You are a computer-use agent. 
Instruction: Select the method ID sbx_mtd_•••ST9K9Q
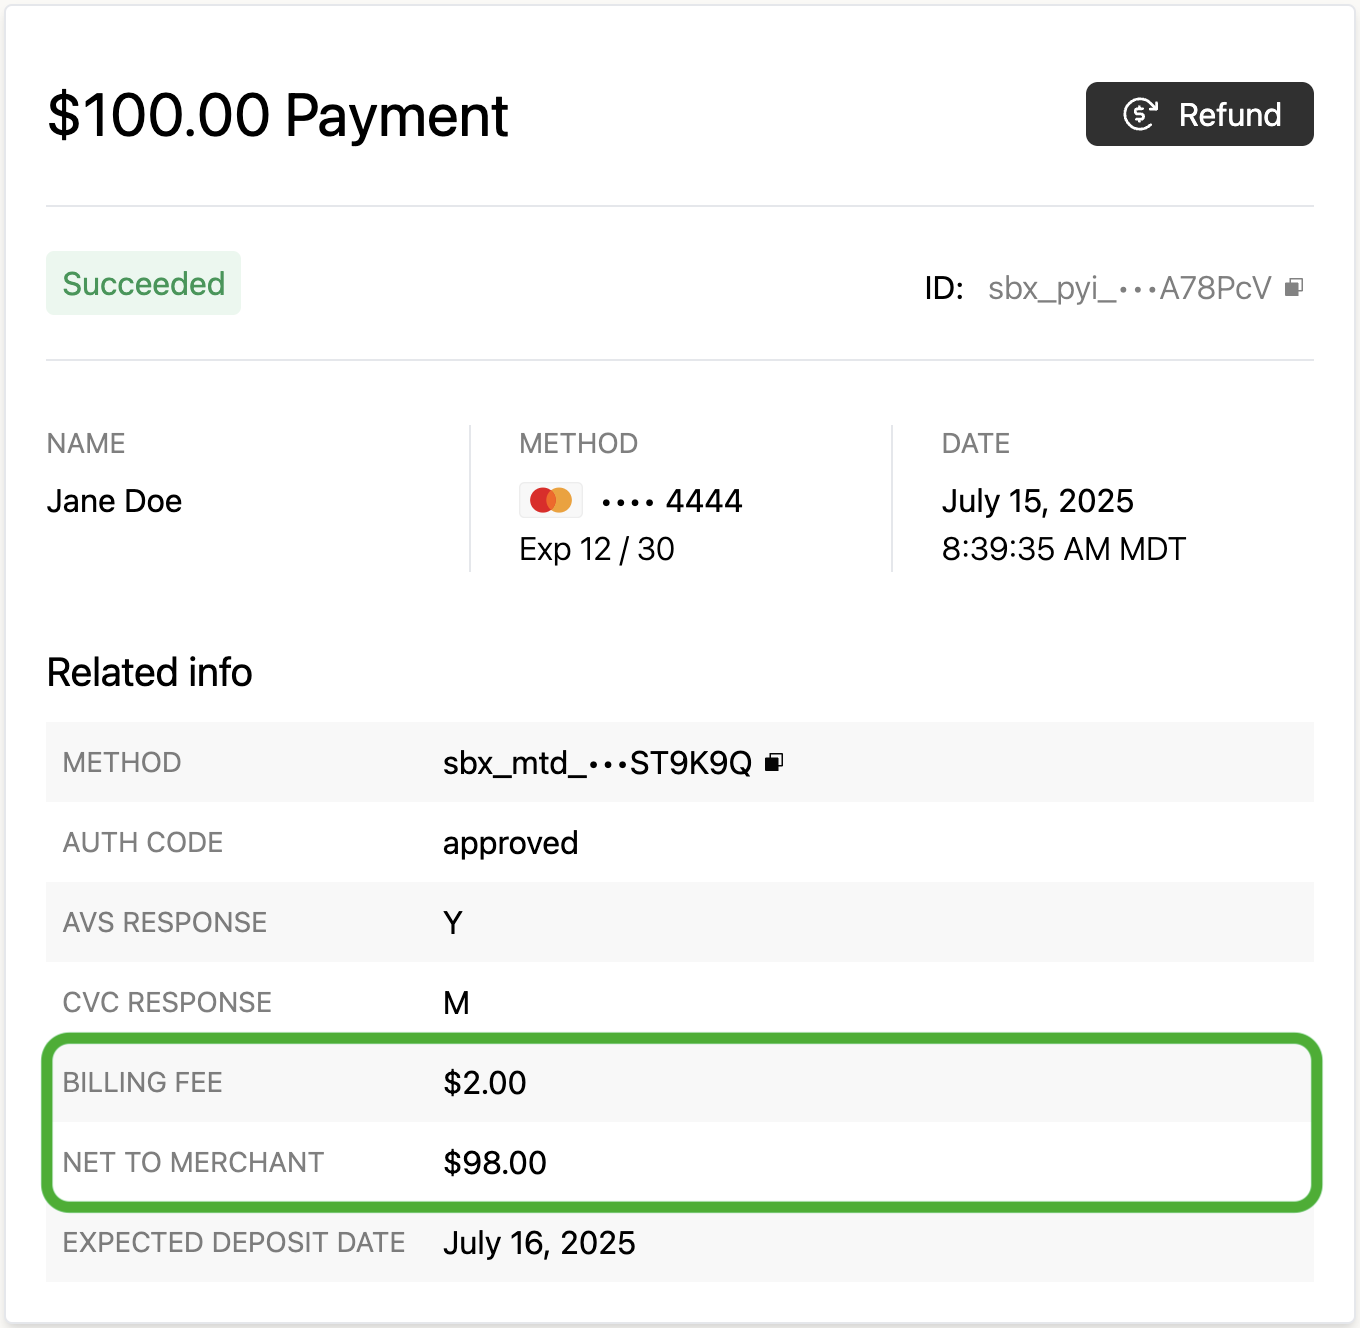(x=597, y=763)
